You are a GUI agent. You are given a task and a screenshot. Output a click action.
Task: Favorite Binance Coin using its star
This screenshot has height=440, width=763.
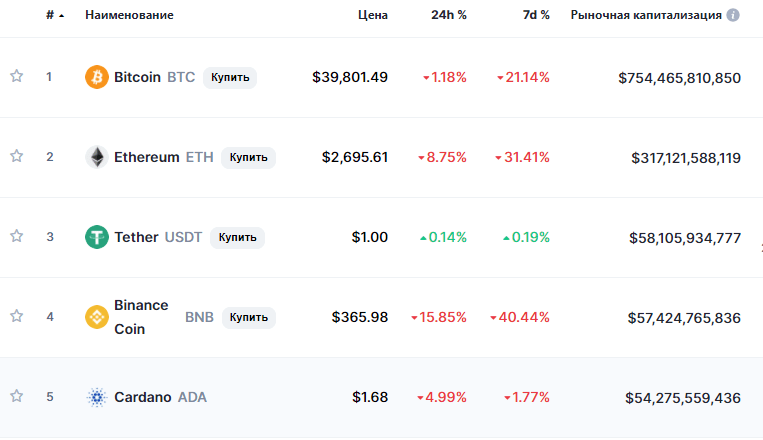tap(17, 316)
